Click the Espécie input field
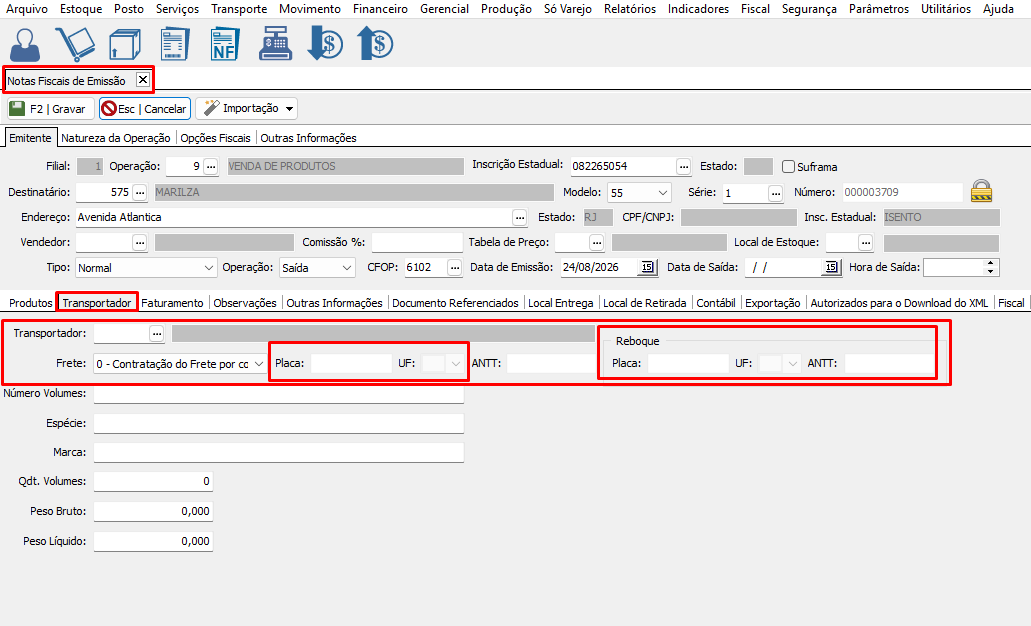The image size is (1031, 626). tap(279, 423)
